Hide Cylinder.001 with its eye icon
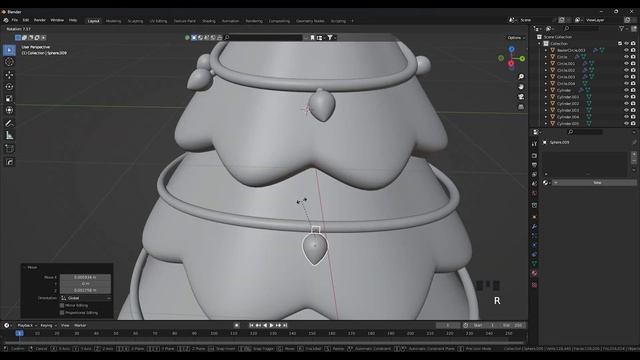This screenshot has height=360, width=640. 626,97
